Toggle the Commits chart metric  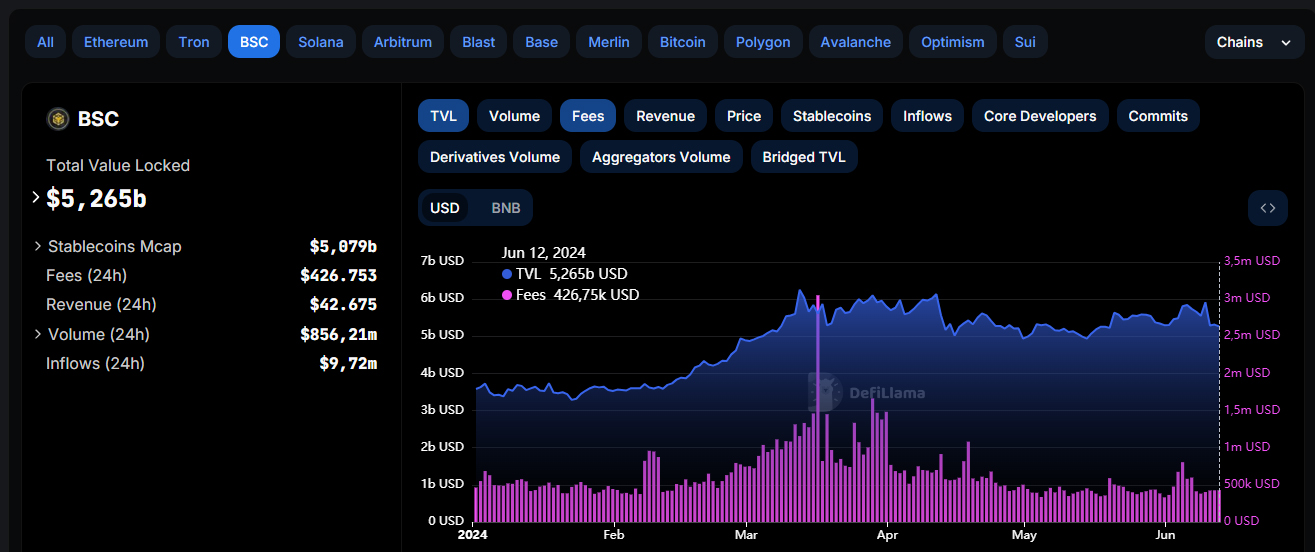(x=1158, y=116)
